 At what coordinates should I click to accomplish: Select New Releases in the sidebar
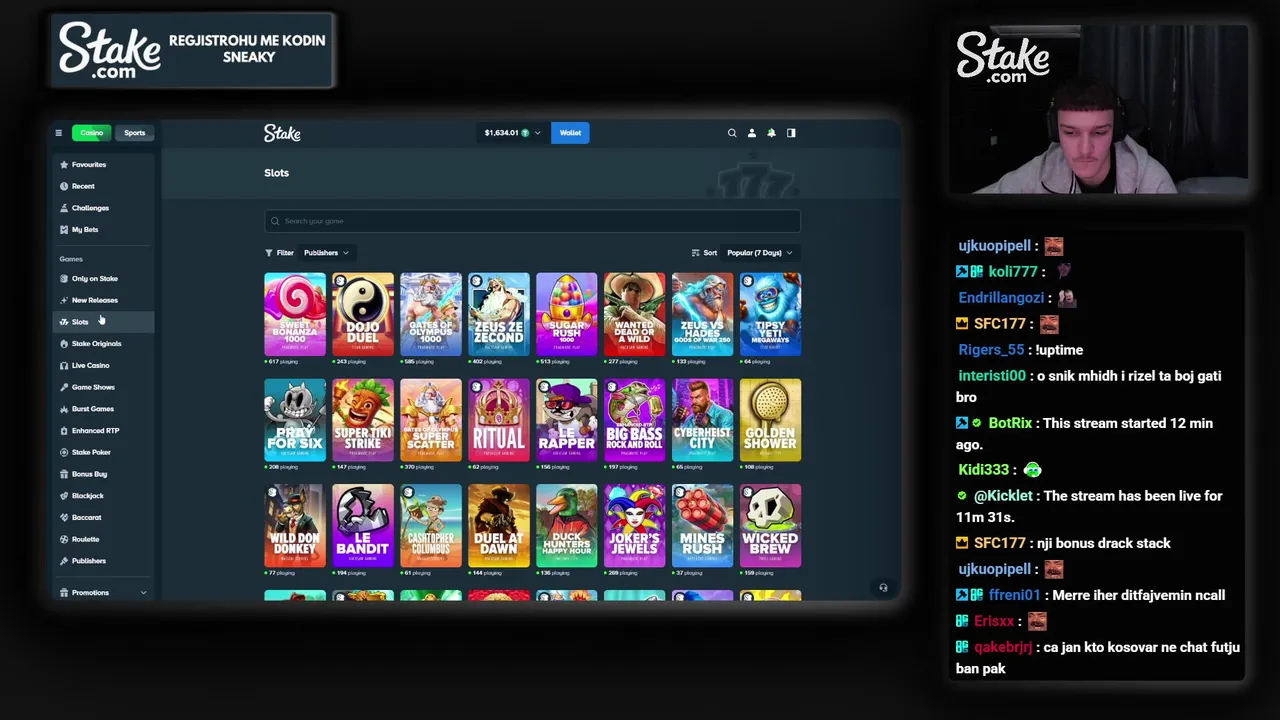[x=103, y=300]
